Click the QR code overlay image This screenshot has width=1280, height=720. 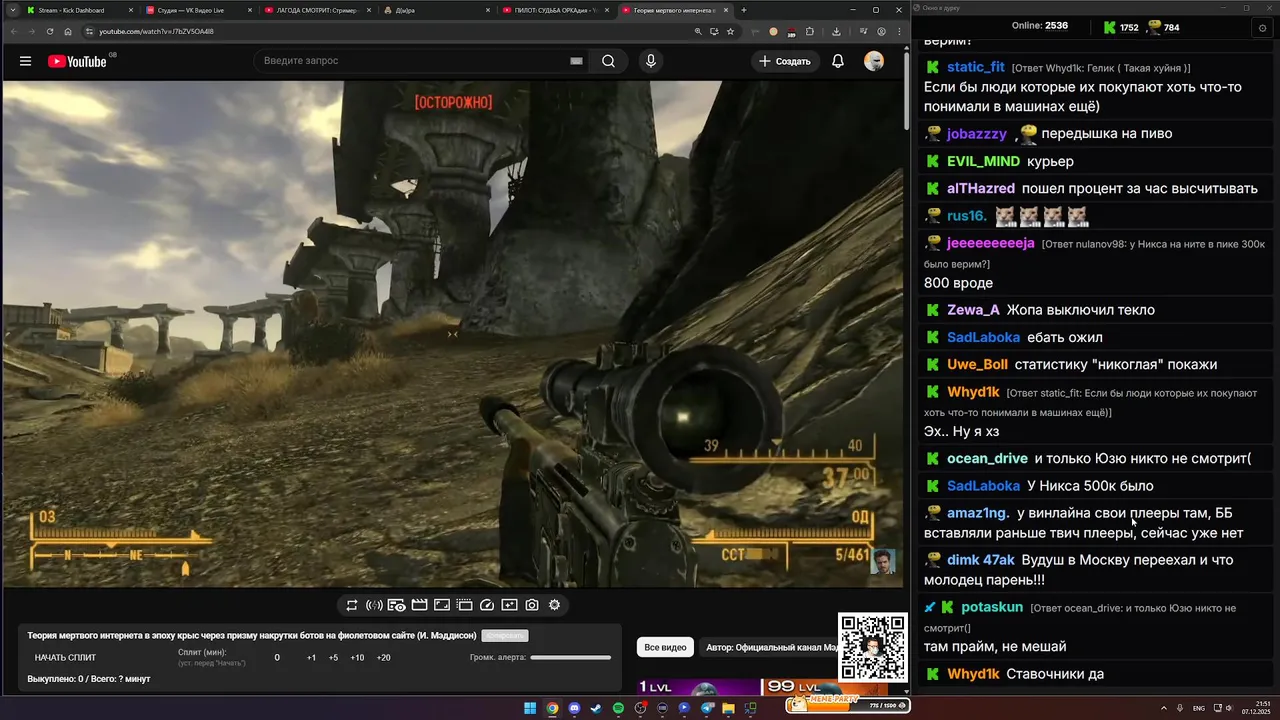coord(872,647)
